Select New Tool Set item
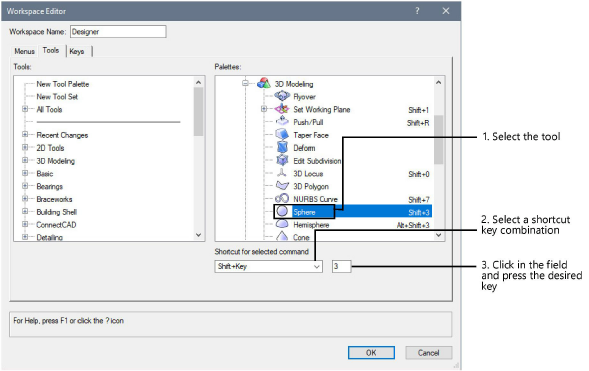 point(57,97)
